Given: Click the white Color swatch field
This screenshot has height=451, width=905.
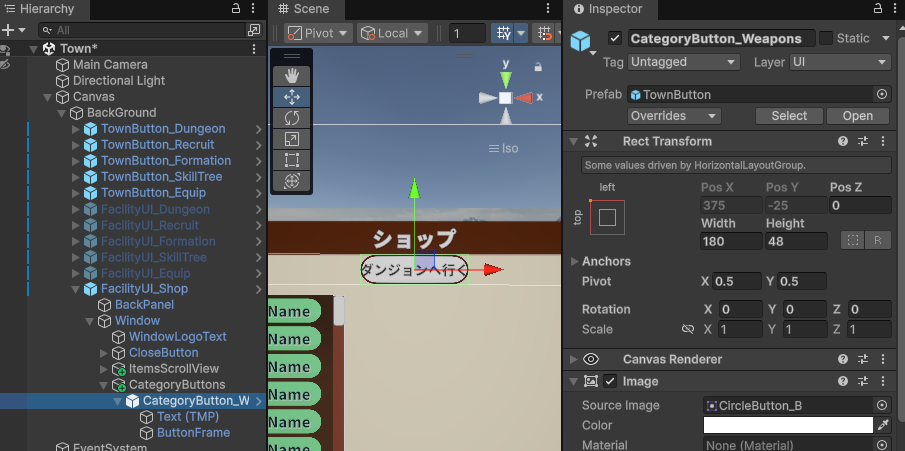Looking at the screenshot, I should [x=788, y=425].
